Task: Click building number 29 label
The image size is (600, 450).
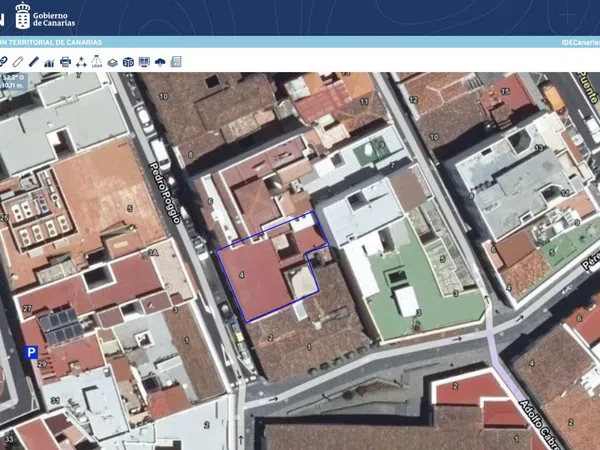Action: [x=42, y=364]
